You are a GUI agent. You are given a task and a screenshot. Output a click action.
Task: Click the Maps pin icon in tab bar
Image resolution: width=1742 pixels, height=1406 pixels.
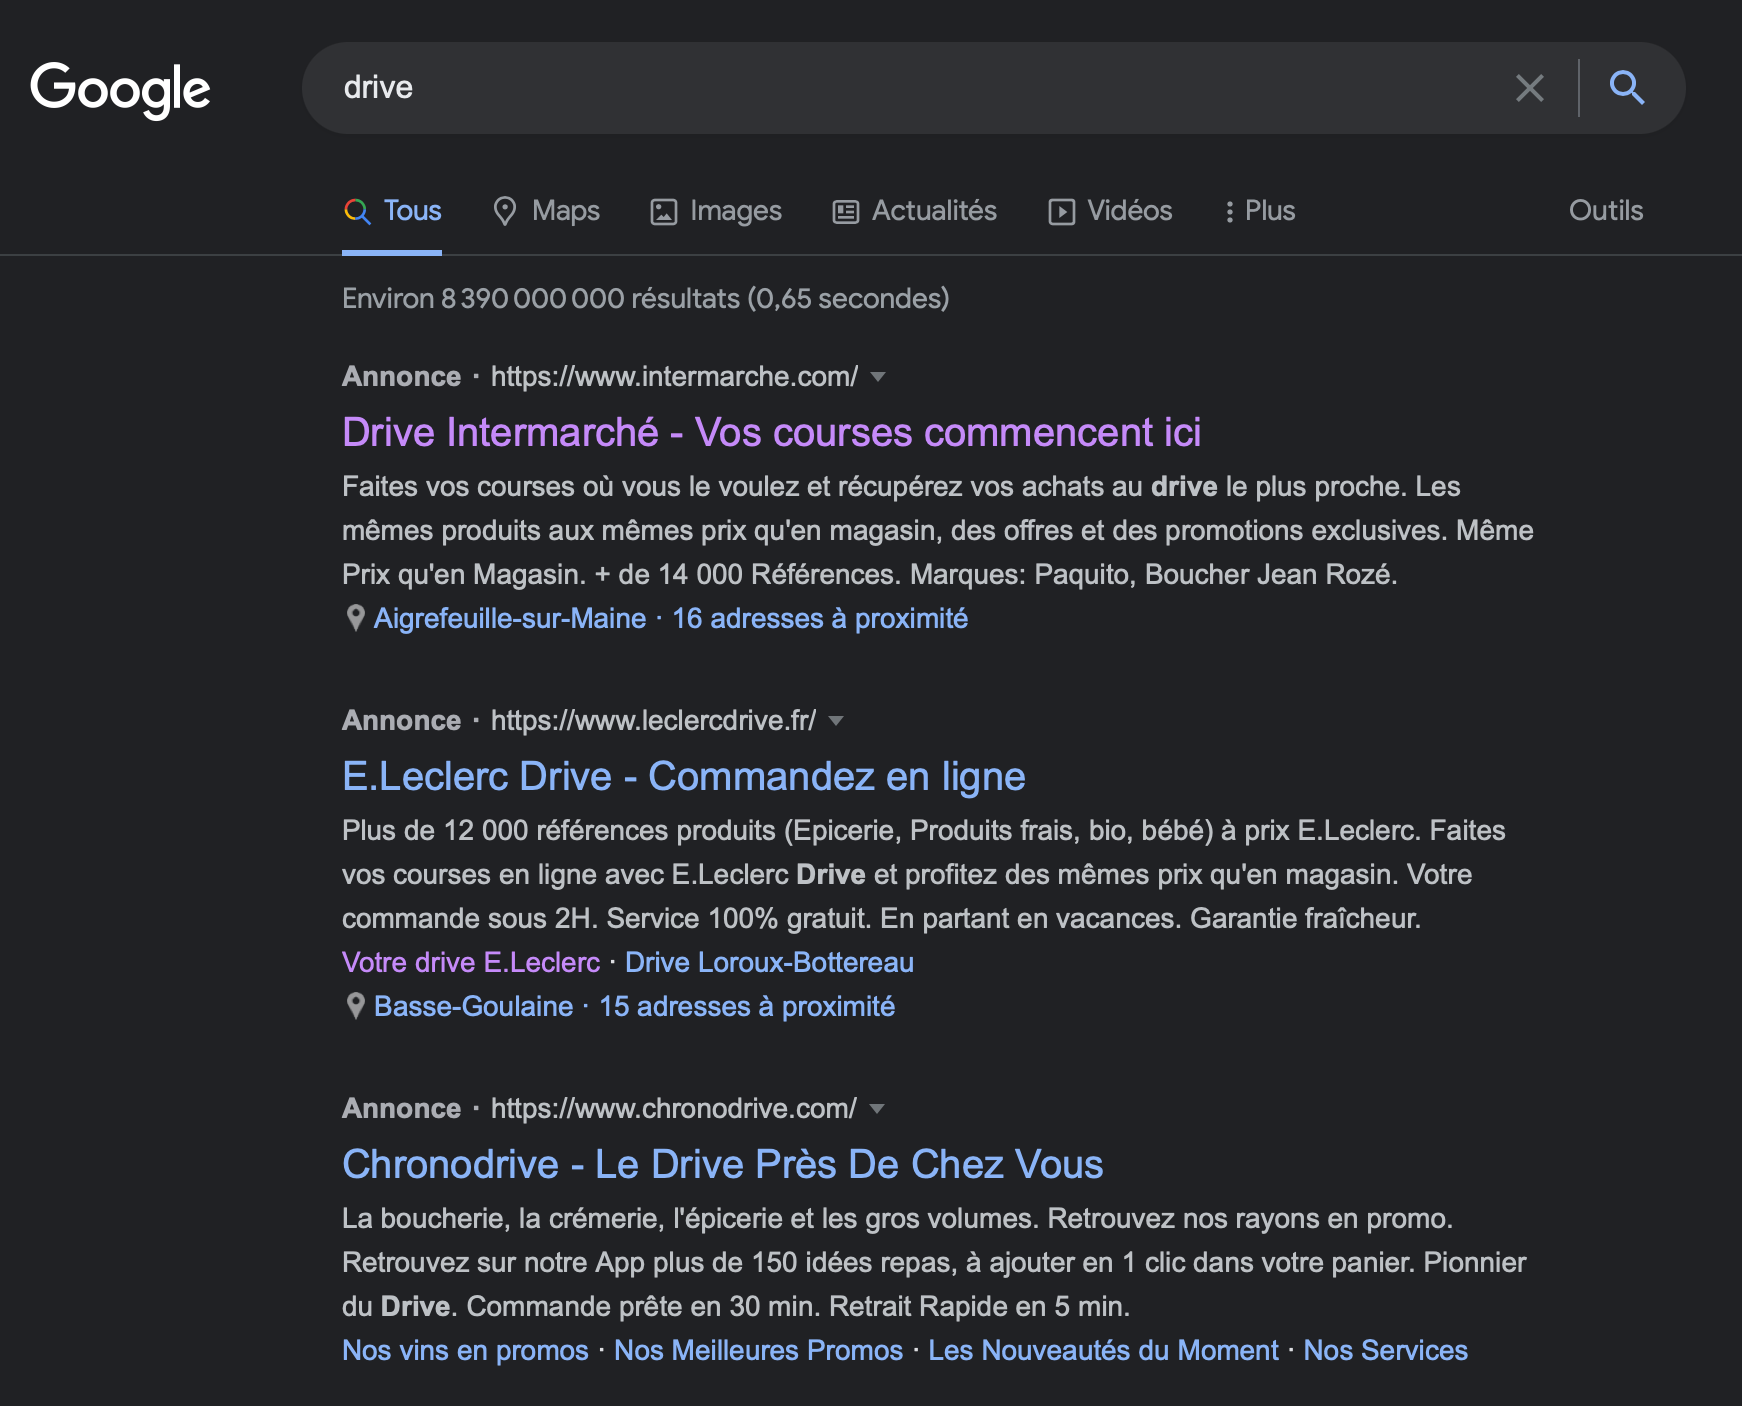[x=505, y=211]
